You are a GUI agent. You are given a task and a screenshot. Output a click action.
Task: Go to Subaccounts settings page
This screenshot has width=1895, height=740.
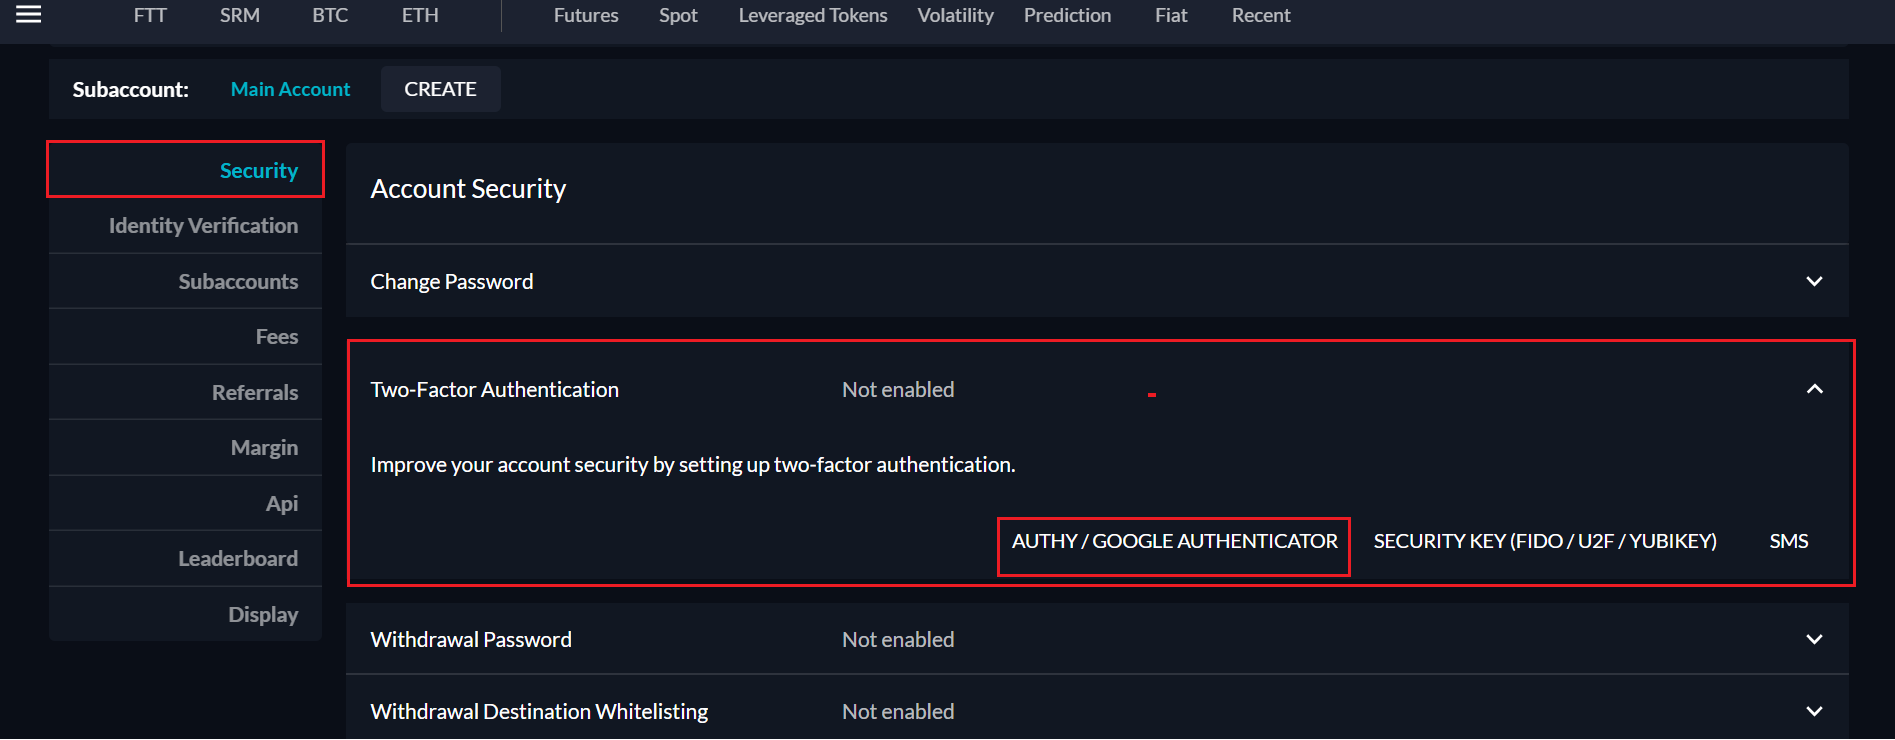[238, 282]
